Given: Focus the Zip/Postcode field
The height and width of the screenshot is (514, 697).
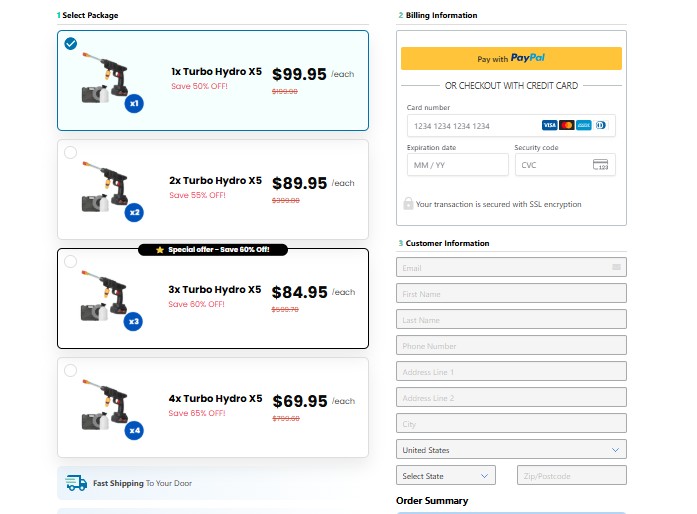Looking at the screenshot, I should [571, 476].
